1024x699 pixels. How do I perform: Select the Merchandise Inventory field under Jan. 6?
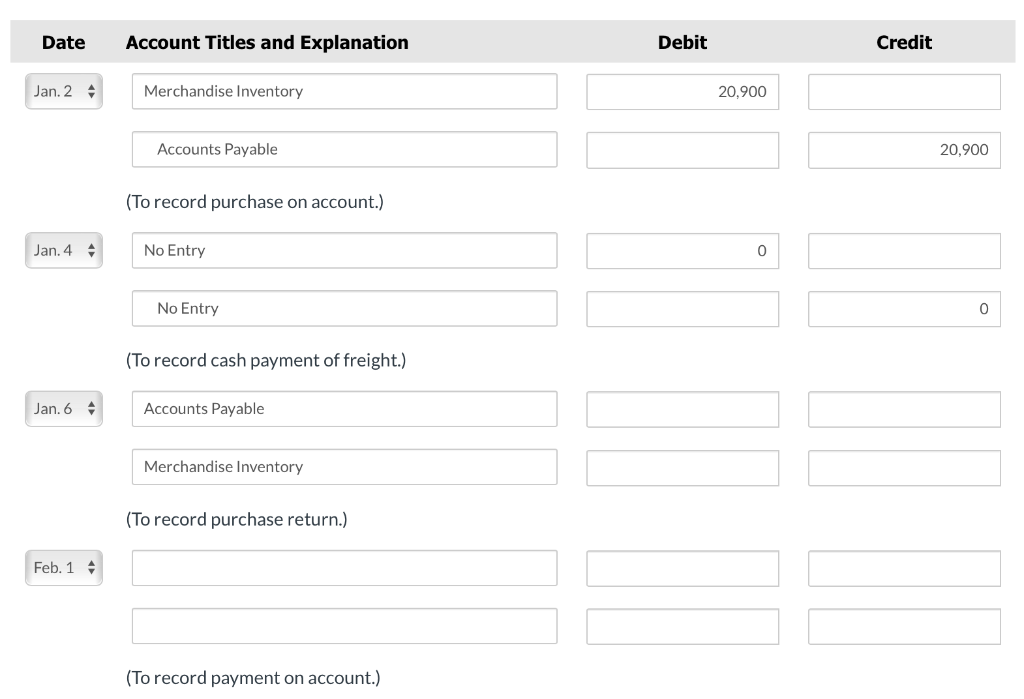[344, 466]
